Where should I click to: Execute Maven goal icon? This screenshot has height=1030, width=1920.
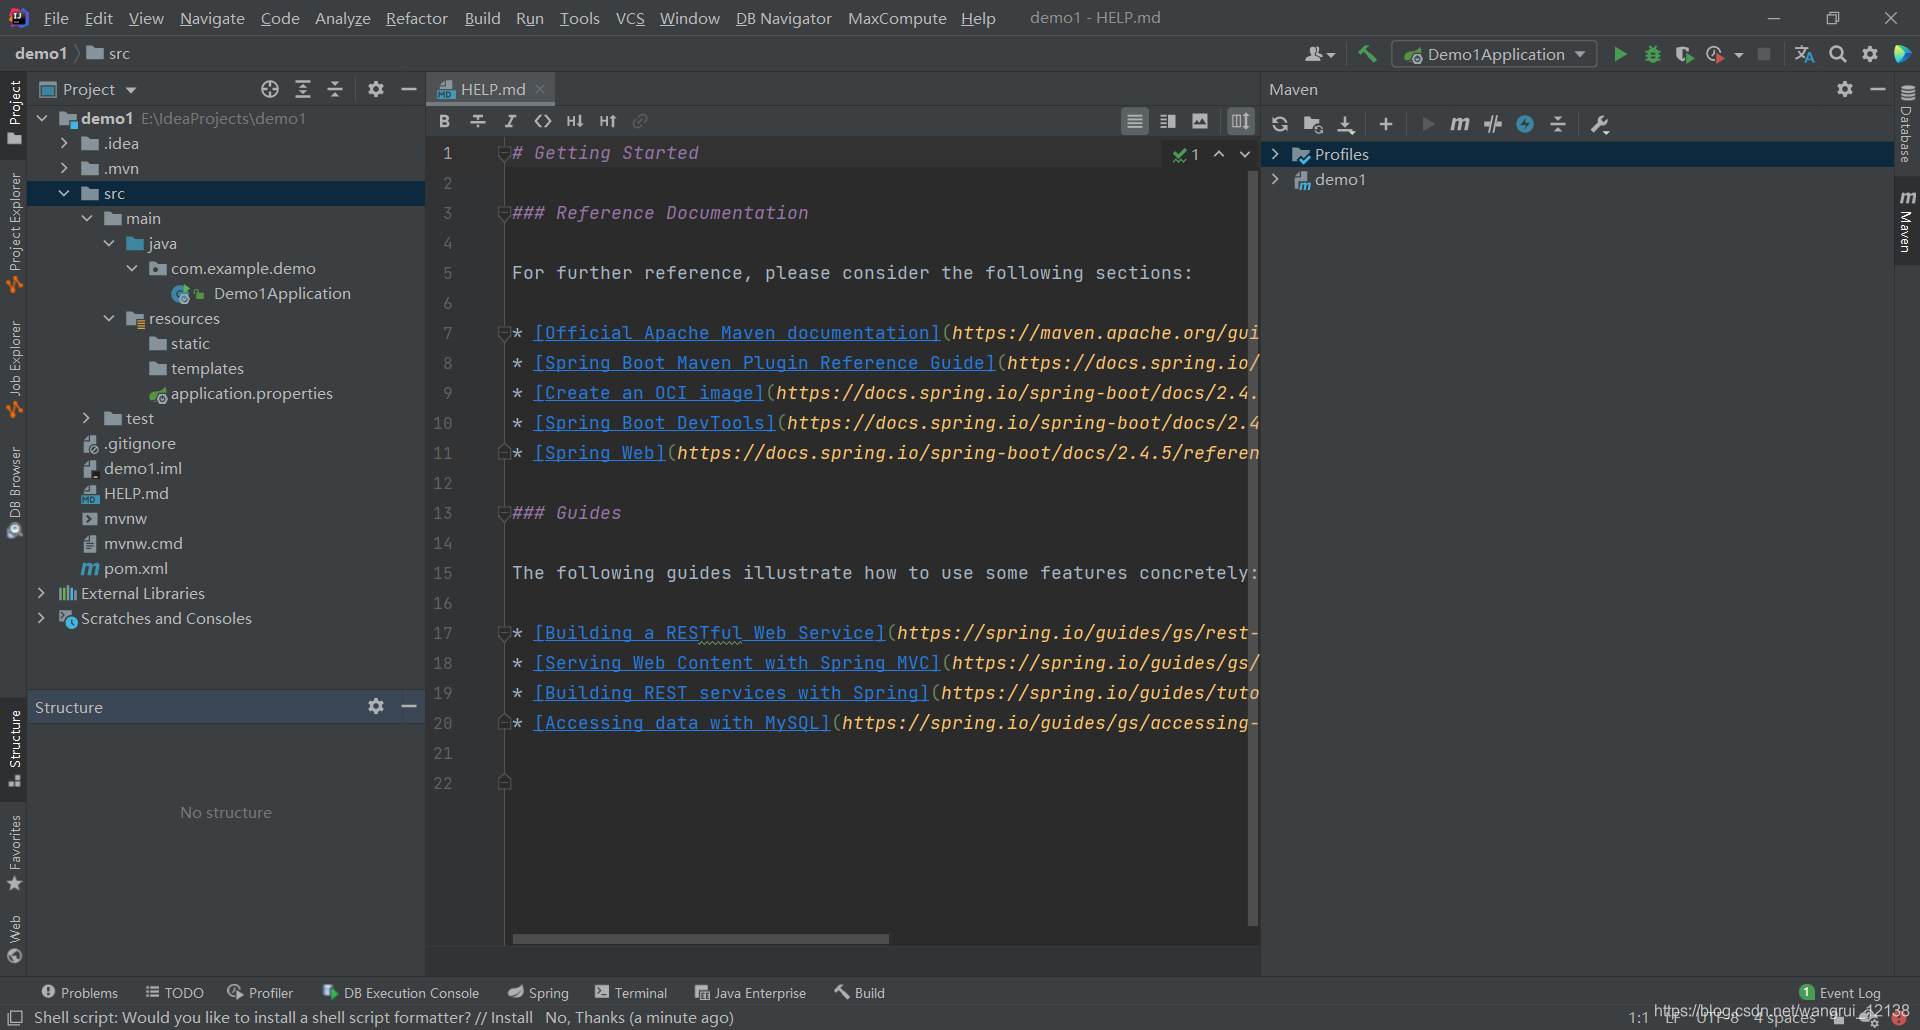coord(1460,124)
